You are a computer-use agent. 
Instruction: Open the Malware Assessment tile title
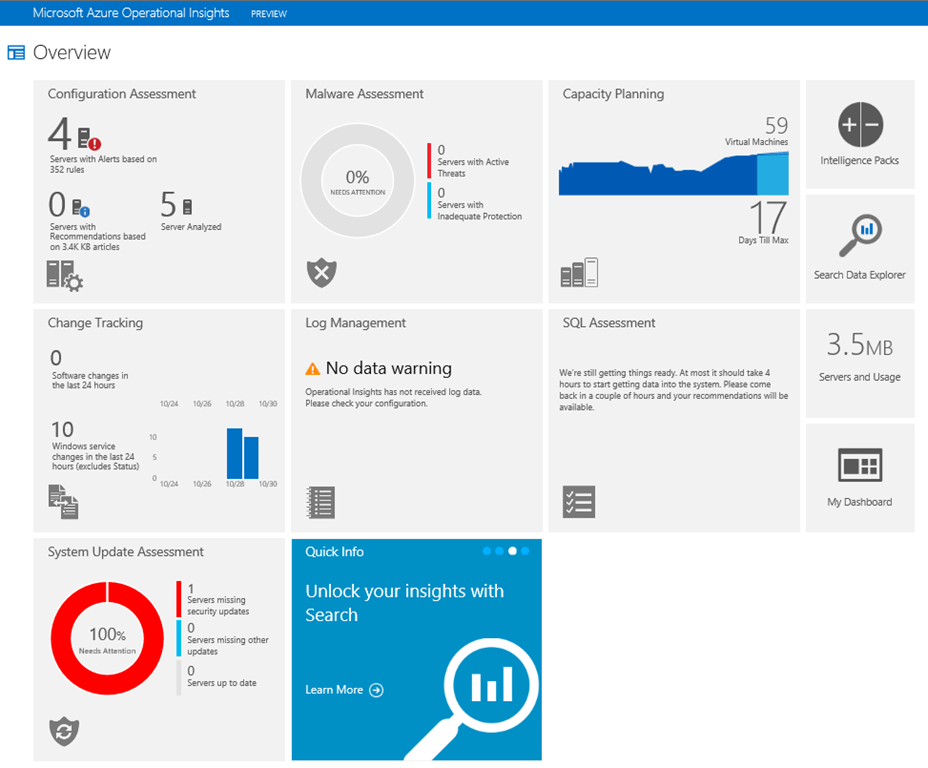pyautogui.click(x=364, y=94)
